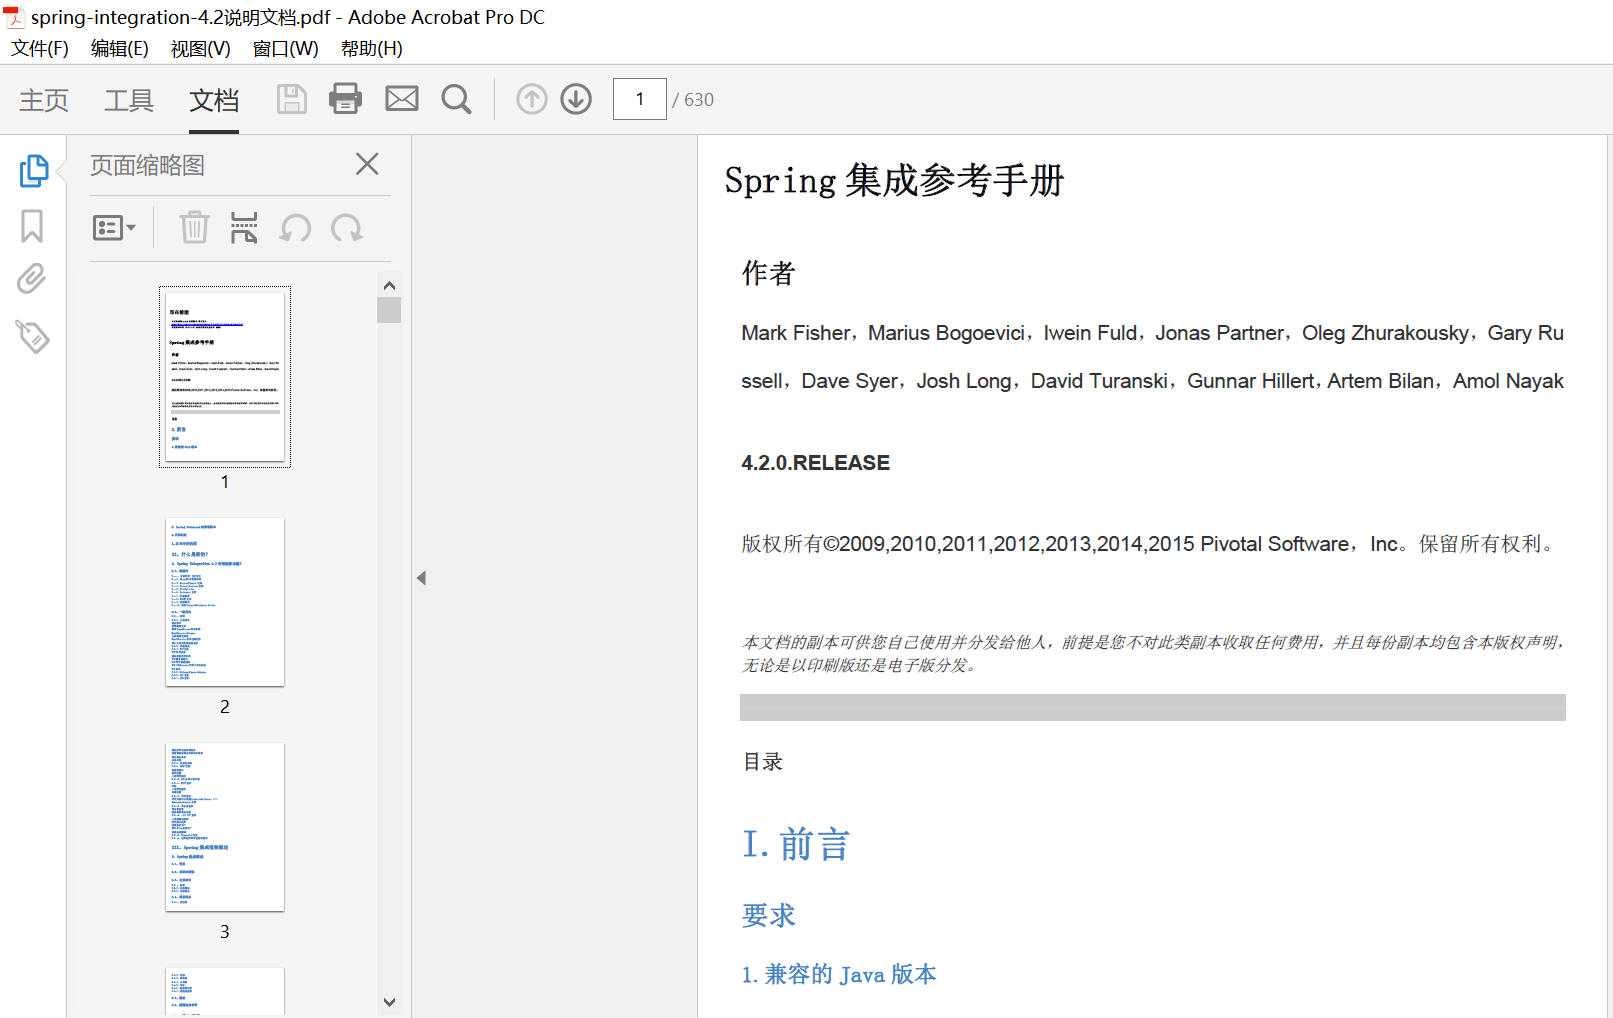
Task: Open the 编辑(E) menu
Action: (120, 48)
